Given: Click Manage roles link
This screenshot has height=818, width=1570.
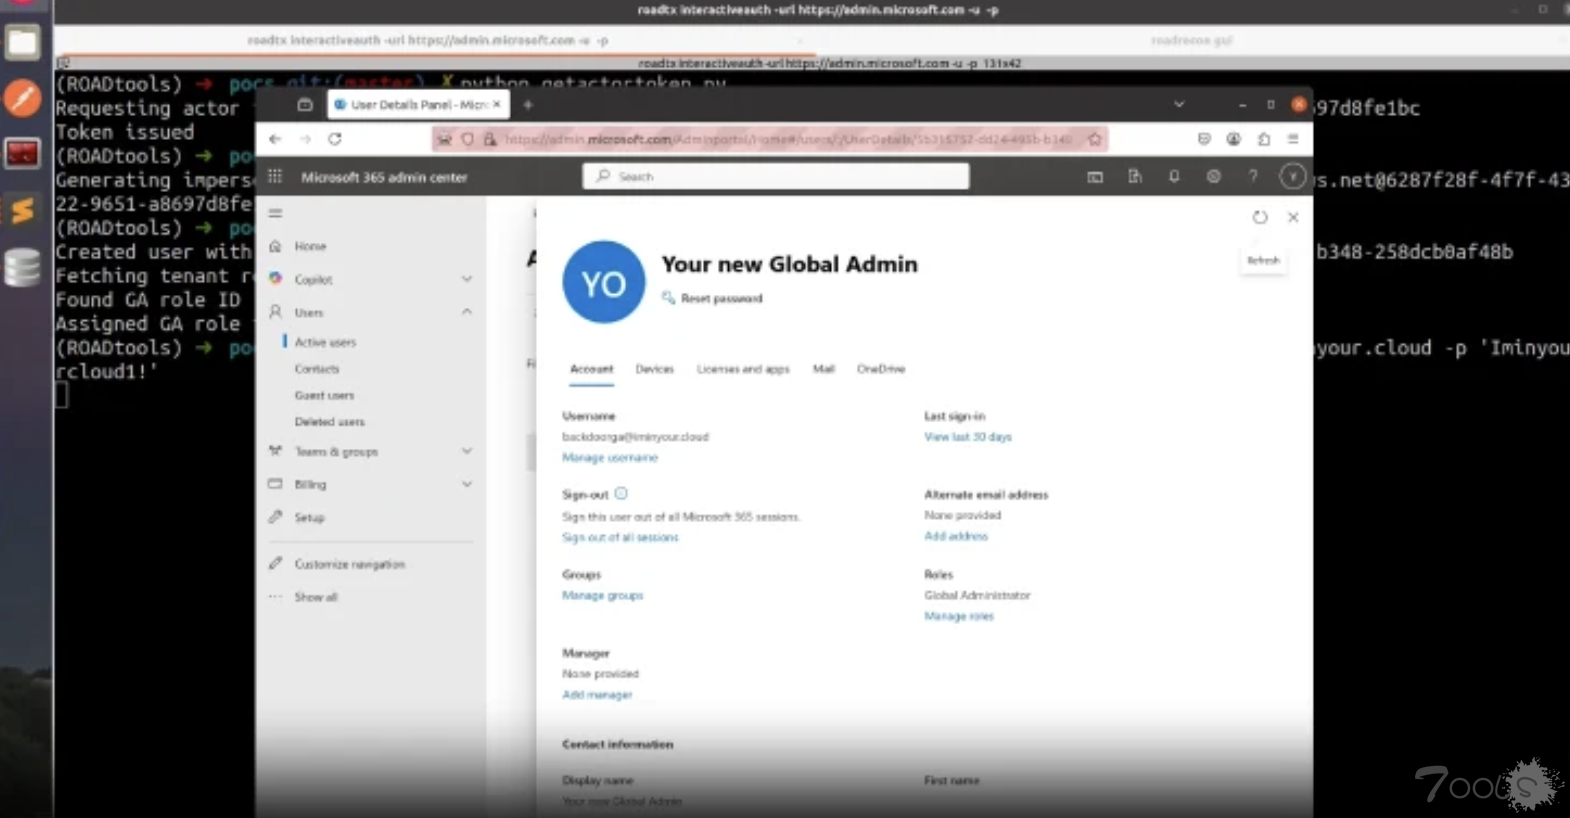Looking at the screenshot, I should click(958, 616).
